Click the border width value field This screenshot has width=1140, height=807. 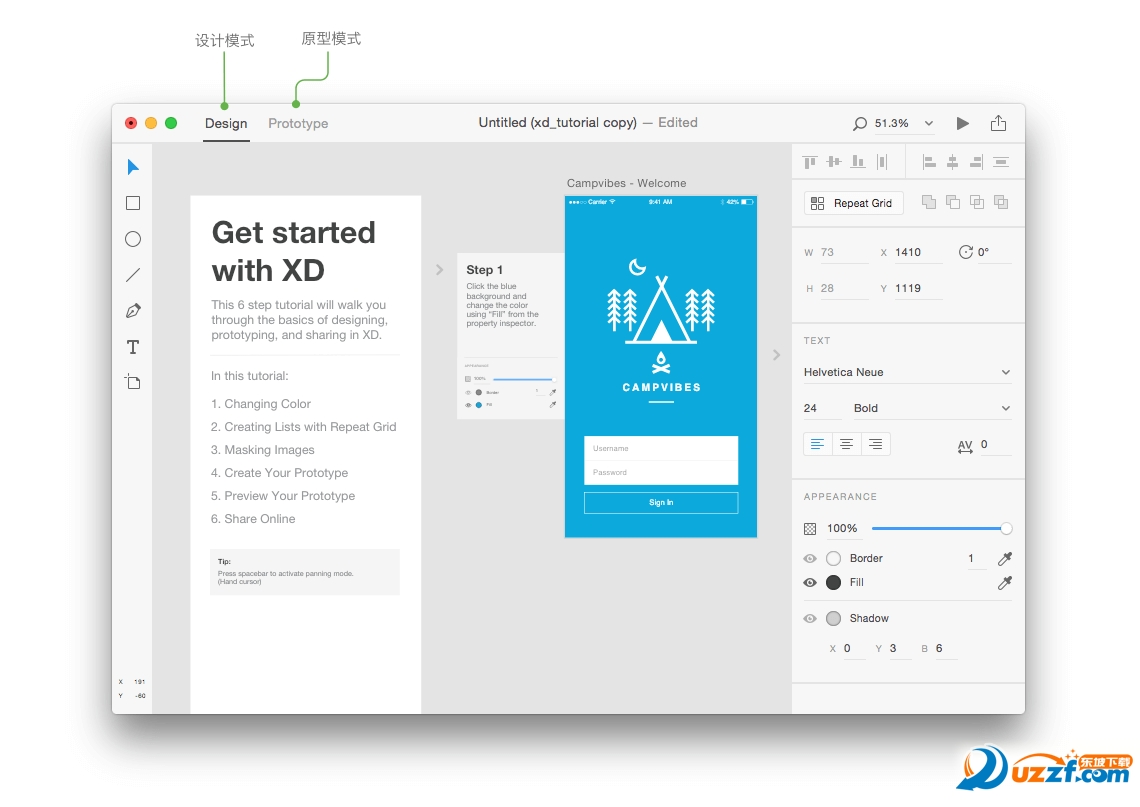(976, 558)
